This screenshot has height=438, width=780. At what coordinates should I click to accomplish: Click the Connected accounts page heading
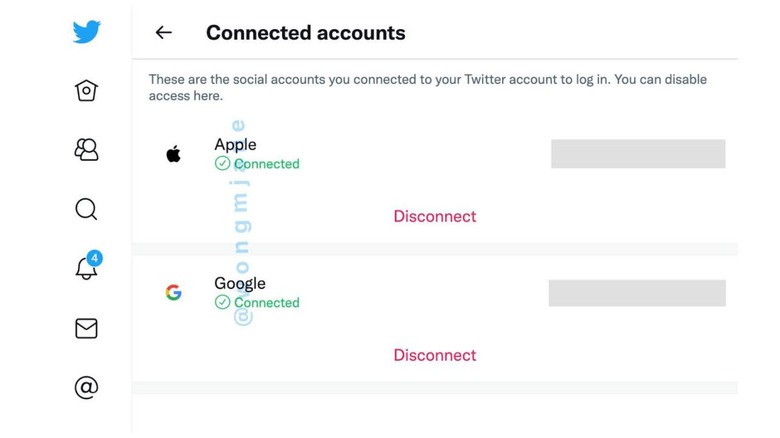[305, 33]
